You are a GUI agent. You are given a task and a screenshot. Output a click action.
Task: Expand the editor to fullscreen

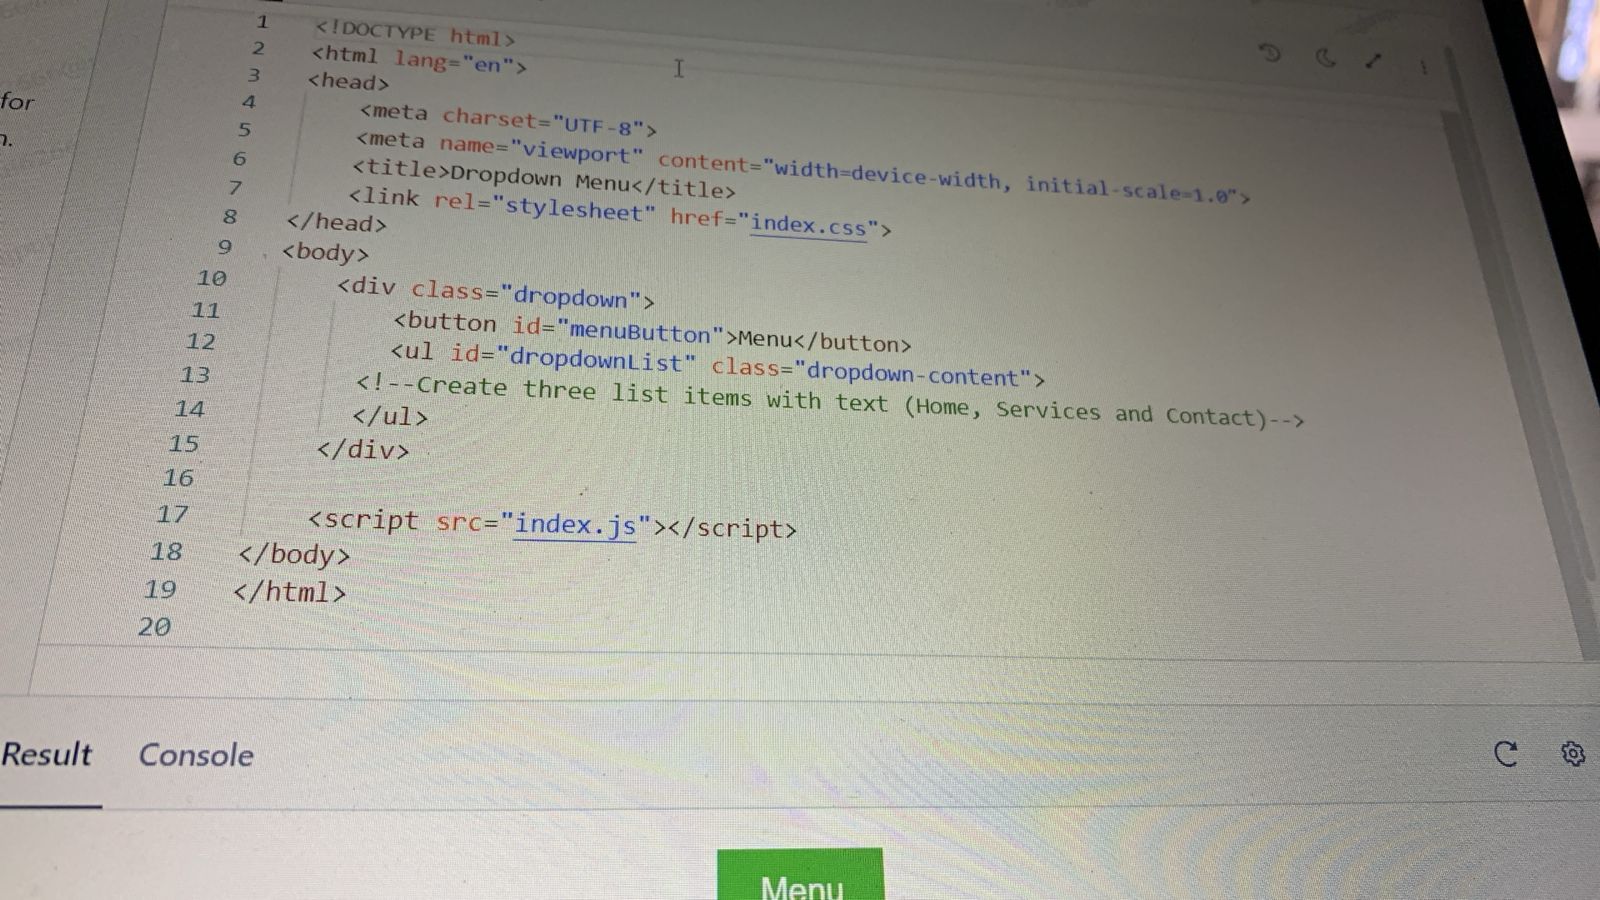coord(1374,61)
